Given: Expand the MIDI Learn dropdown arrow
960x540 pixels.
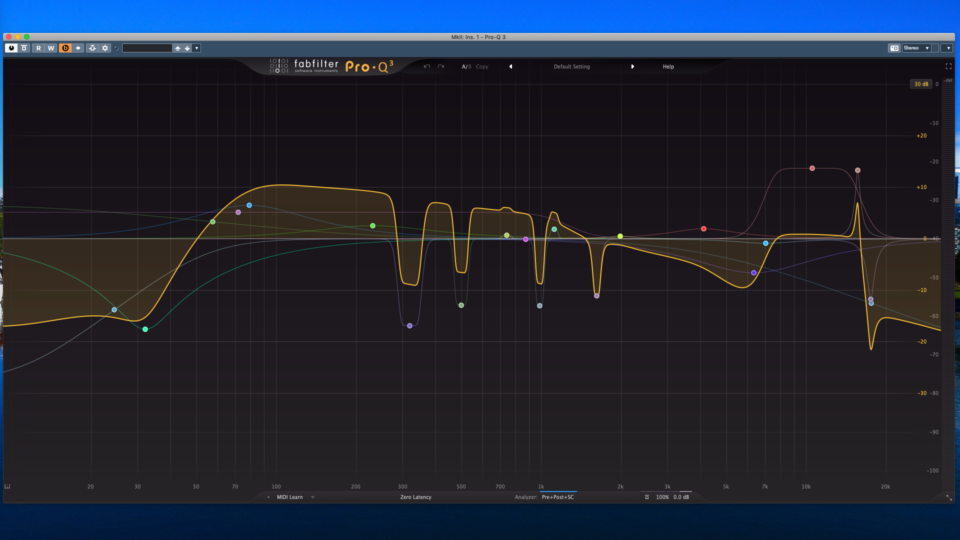Looking at the screenshot, I should point(312,497).
